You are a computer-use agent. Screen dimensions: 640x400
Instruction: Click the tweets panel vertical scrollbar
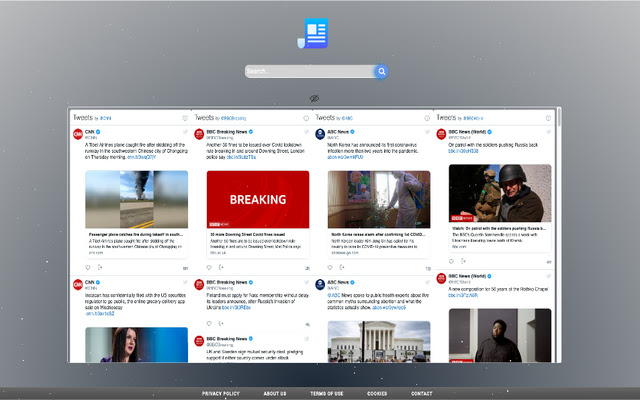tap(559, 118)
